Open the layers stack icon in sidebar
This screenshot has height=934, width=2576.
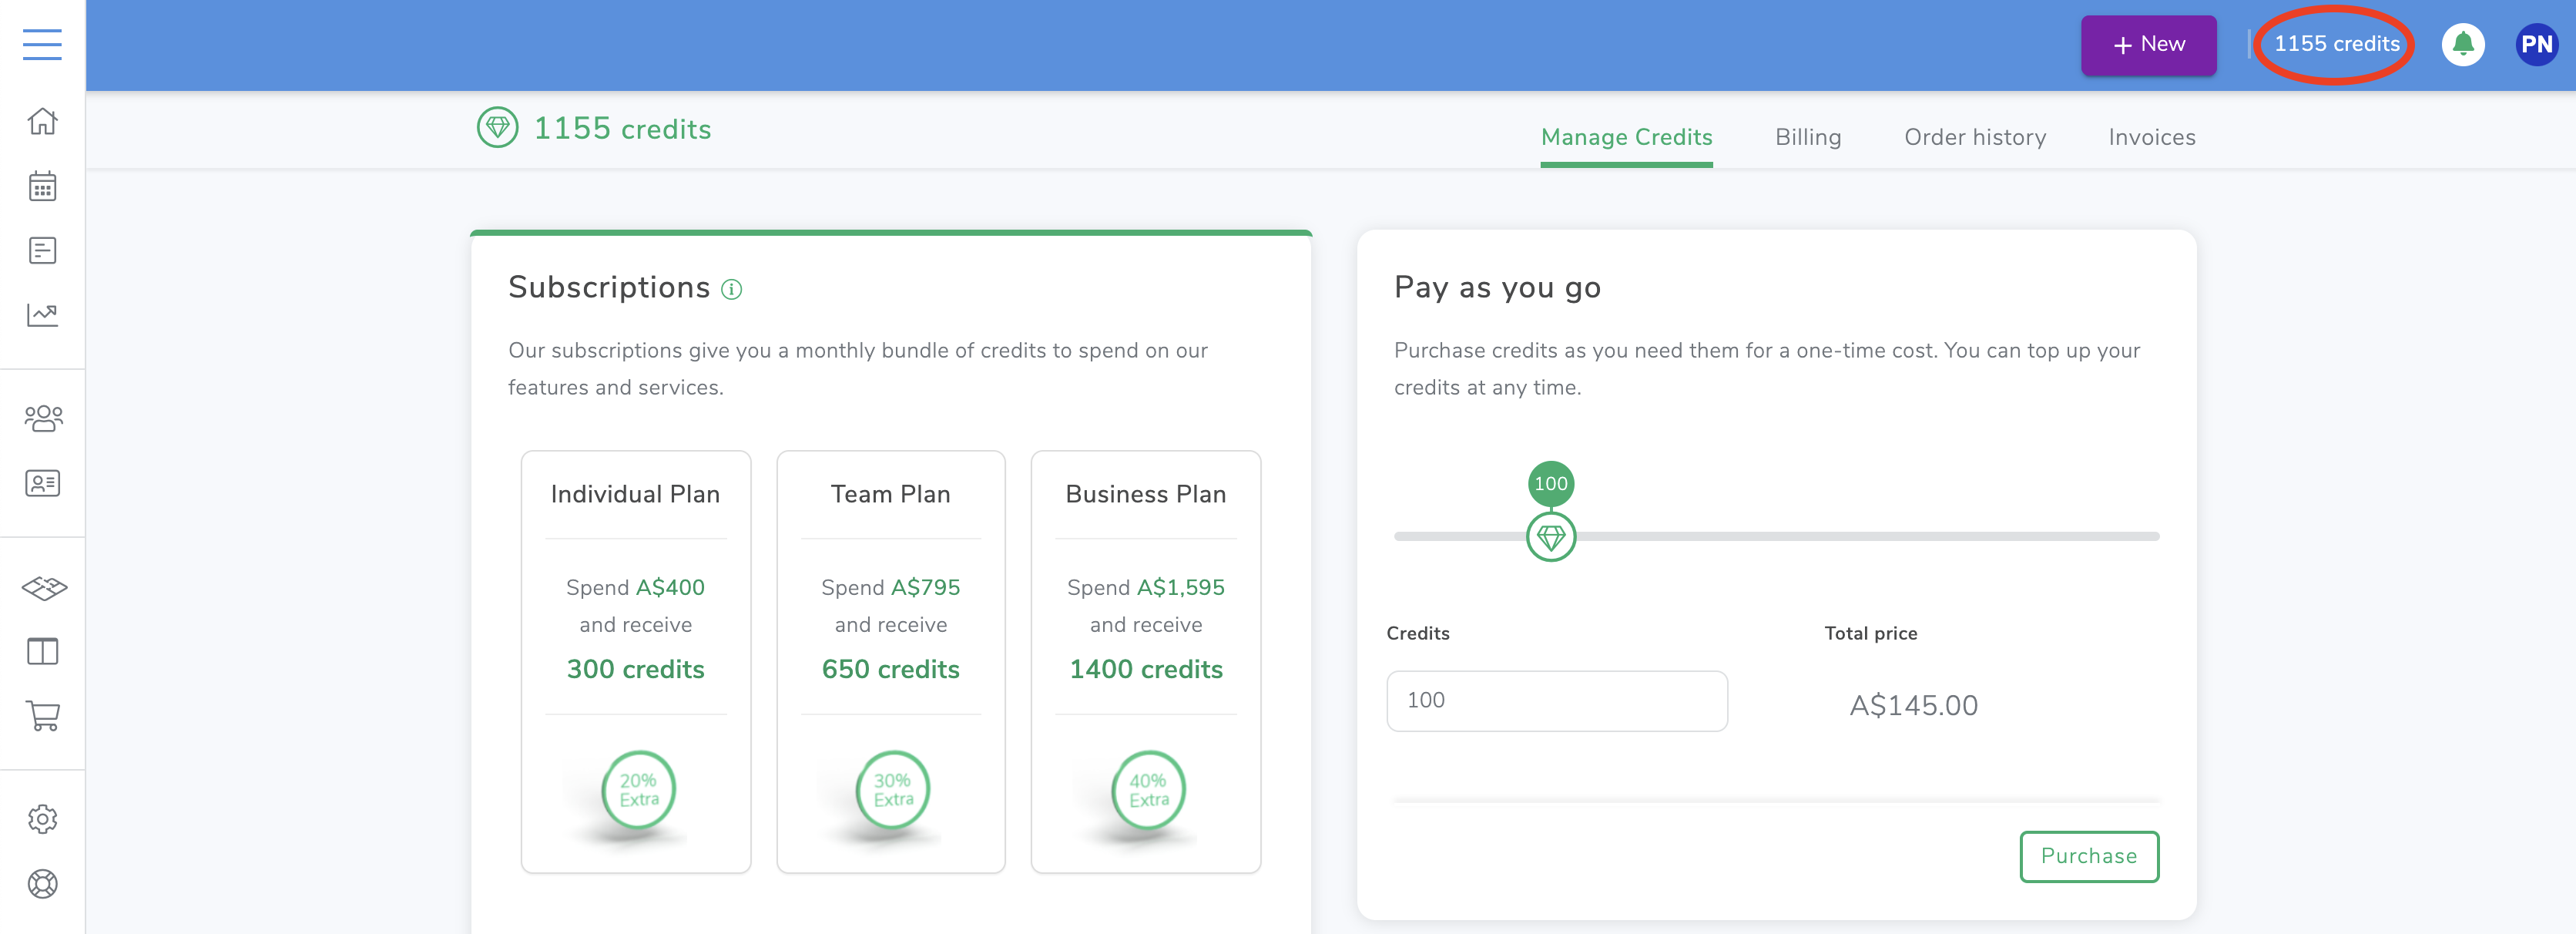(44, 588)
